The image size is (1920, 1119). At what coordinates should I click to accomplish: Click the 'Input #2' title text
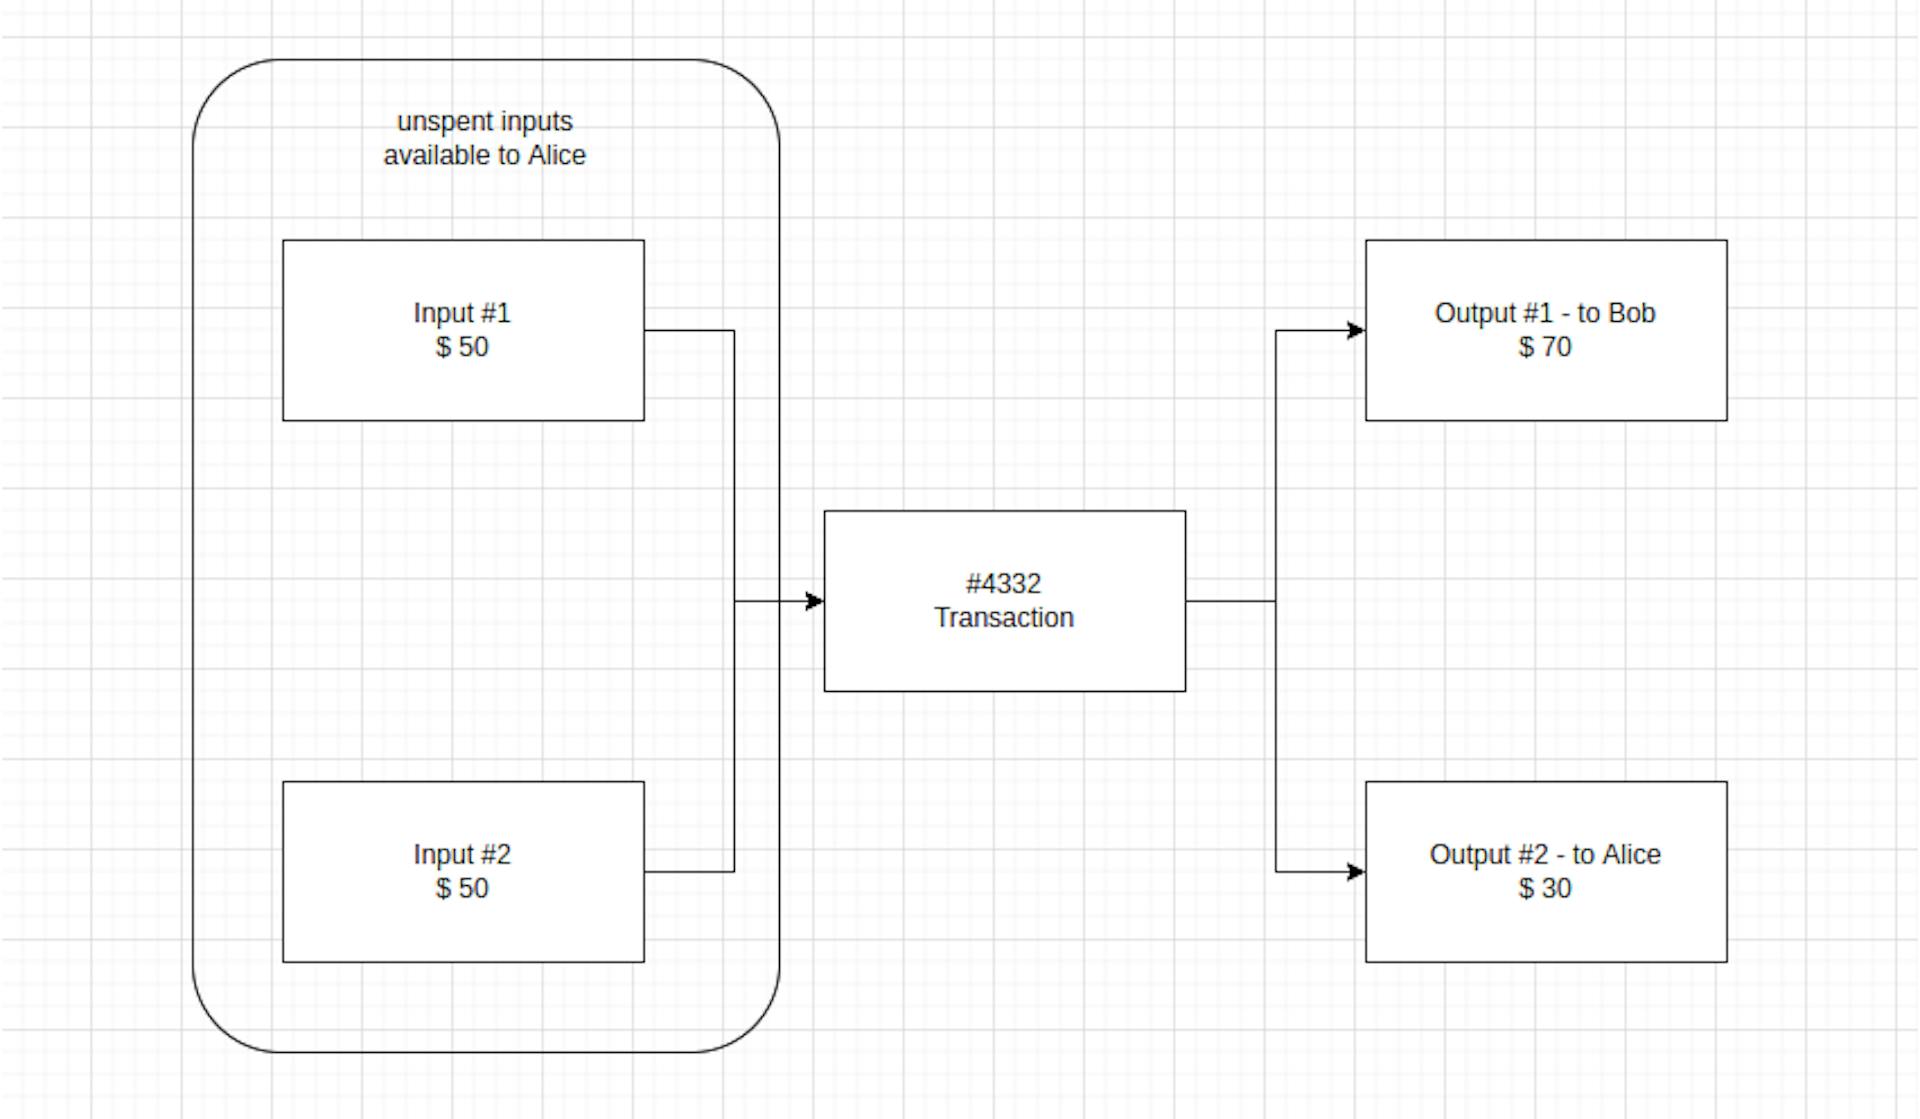(462, 855)
